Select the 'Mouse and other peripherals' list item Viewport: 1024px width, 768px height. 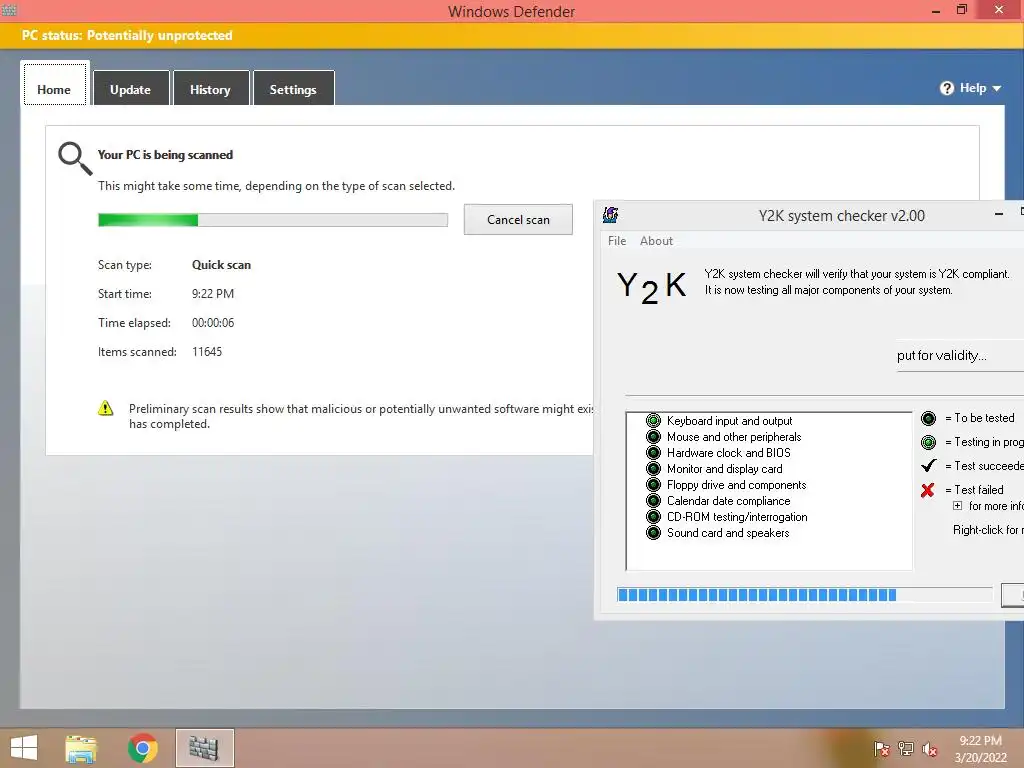(x=734, y=437)
